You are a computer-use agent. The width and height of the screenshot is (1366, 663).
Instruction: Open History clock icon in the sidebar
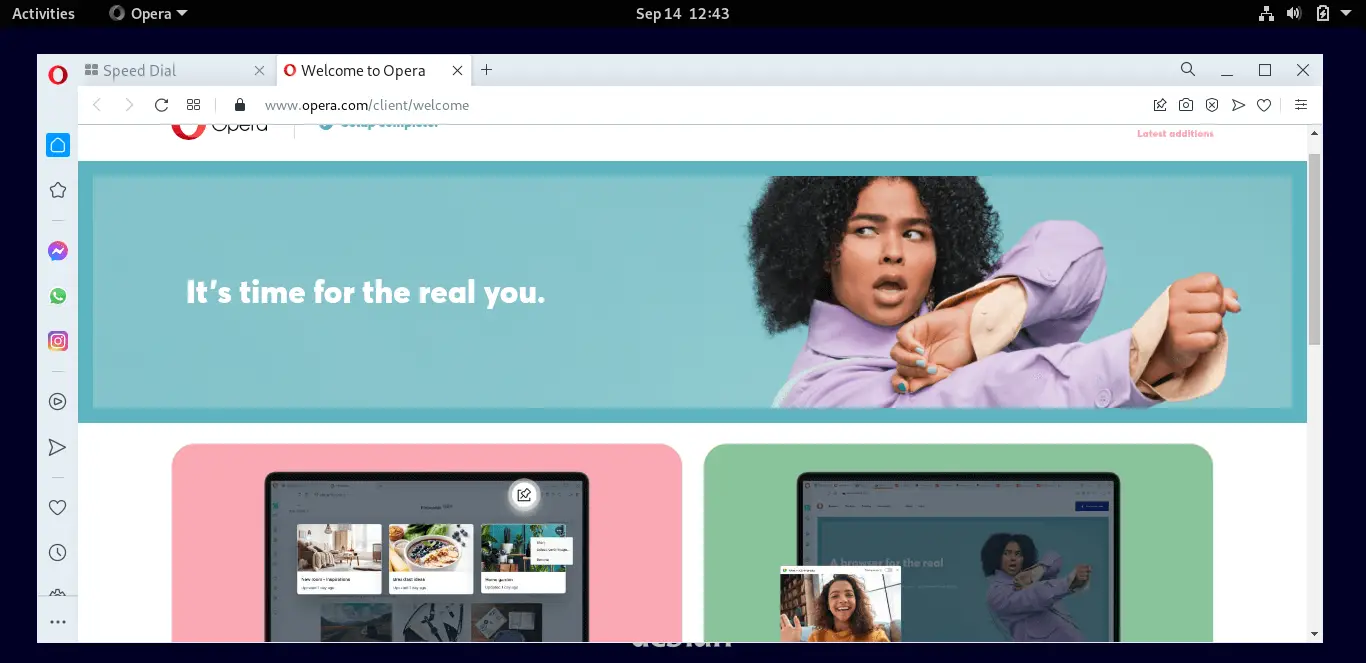(58, 552)
